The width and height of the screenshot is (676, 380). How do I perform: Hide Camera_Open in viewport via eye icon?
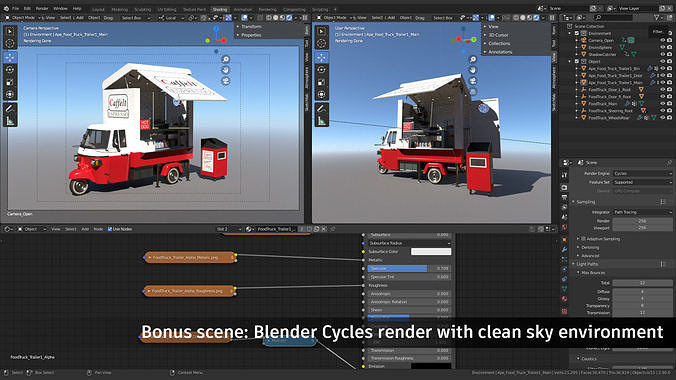coord(662,41)
